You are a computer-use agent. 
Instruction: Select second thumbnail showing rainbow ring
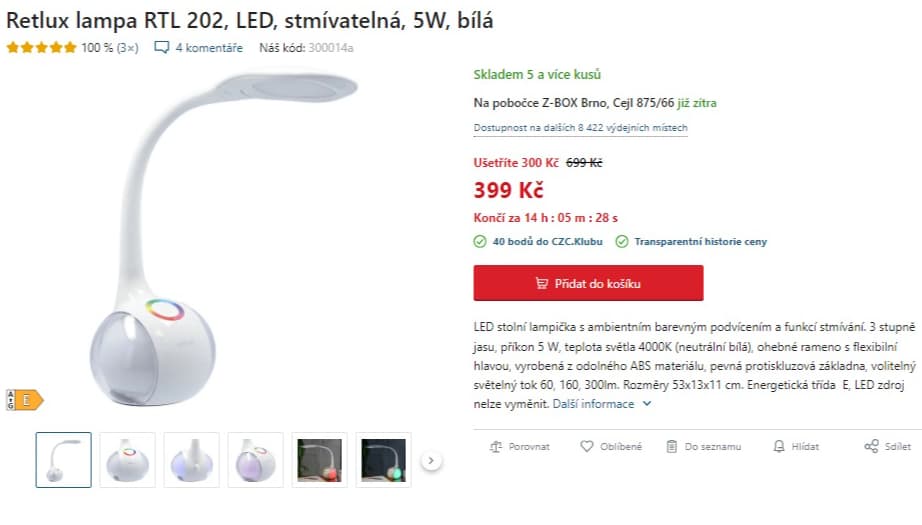click(x=128, y=460)
